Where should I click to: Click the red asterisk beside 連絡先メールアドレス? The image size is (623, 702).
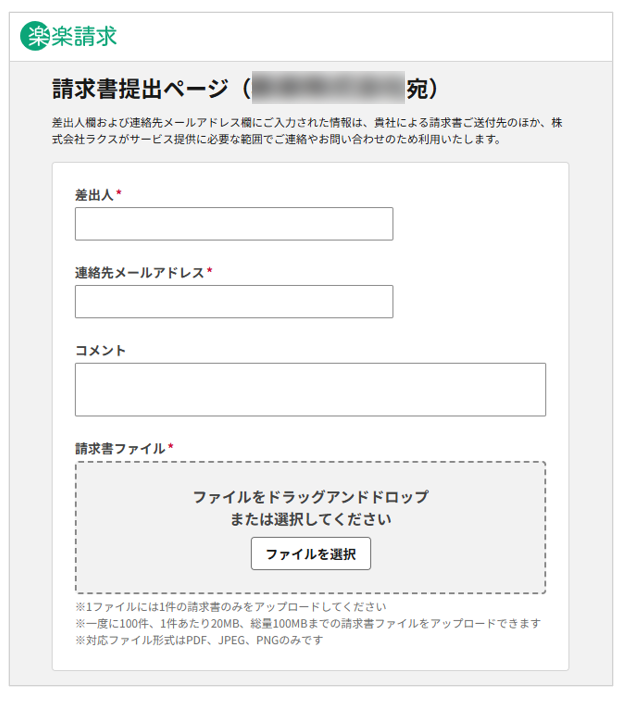210,272
